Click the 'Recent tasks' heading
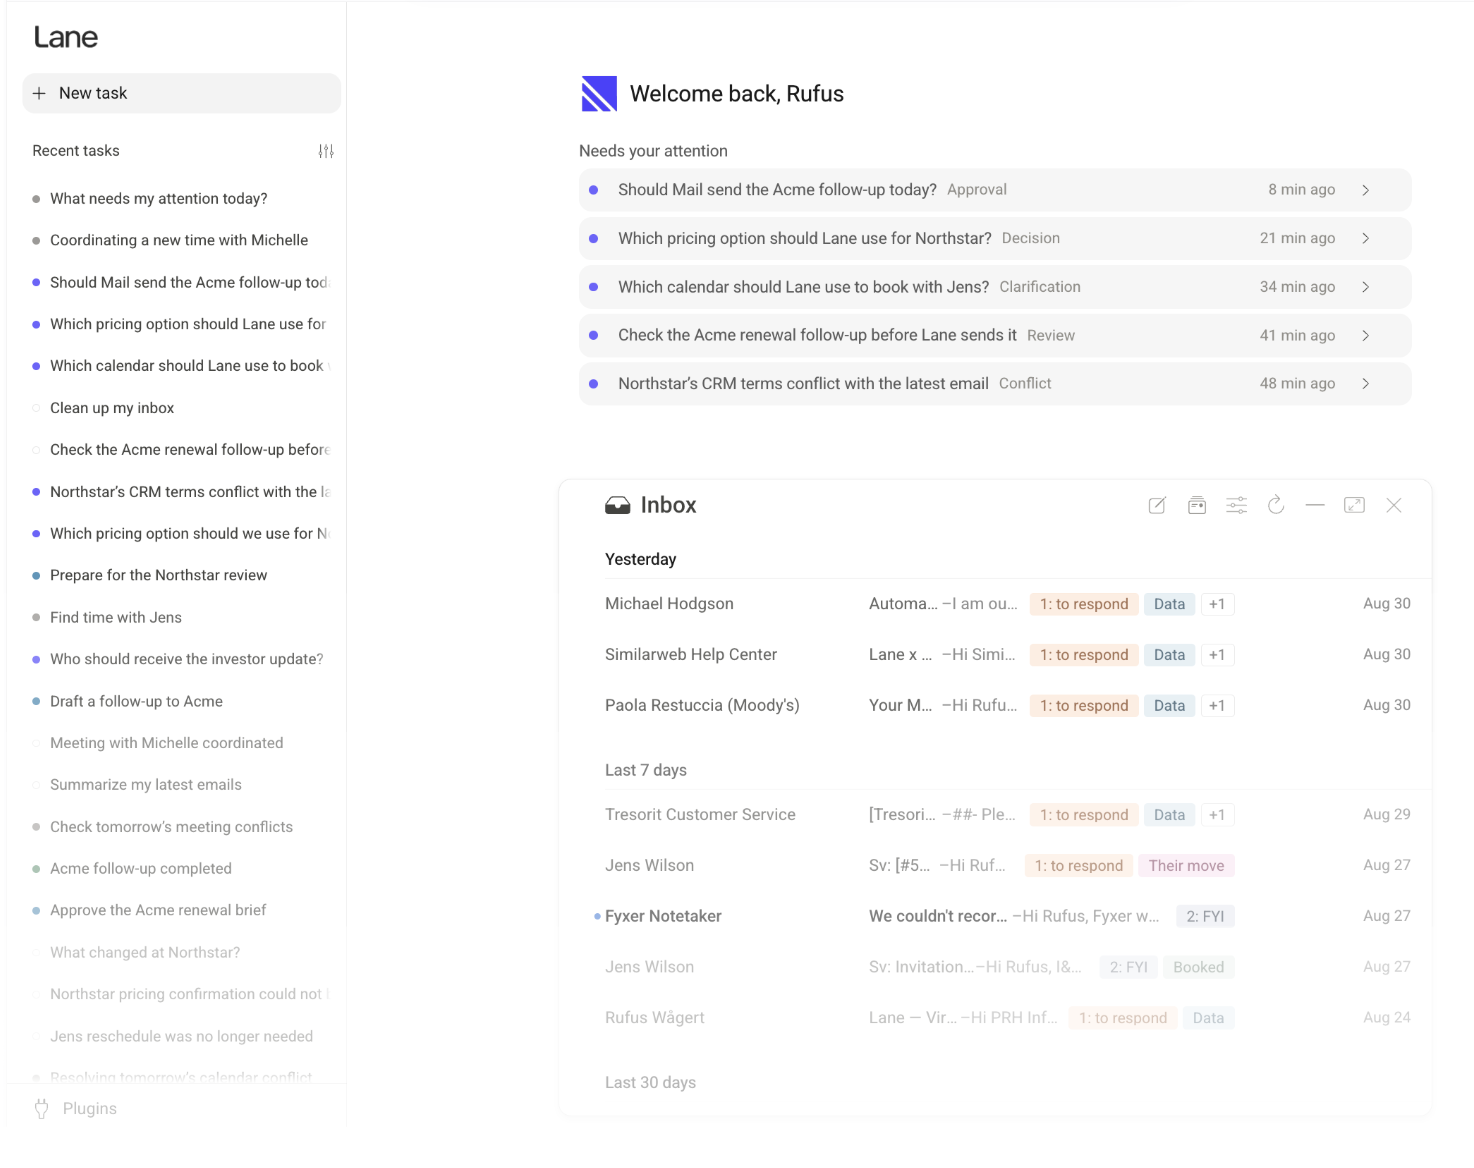The image size is (1474, 1168). (x=76, y=151)
